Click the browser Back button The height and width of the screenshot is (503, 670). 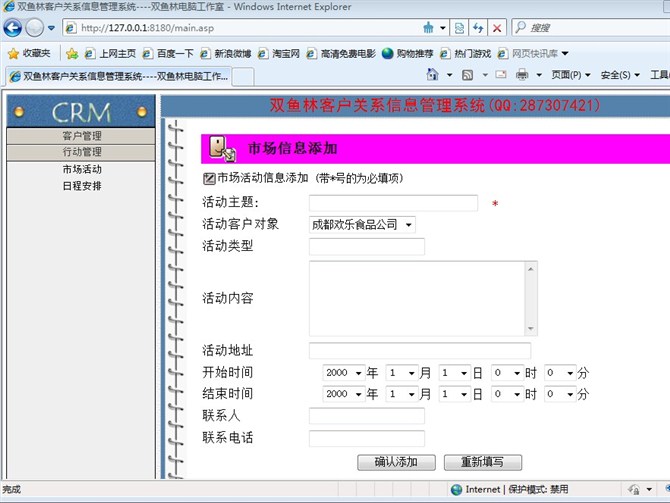(x=16, y=28)
